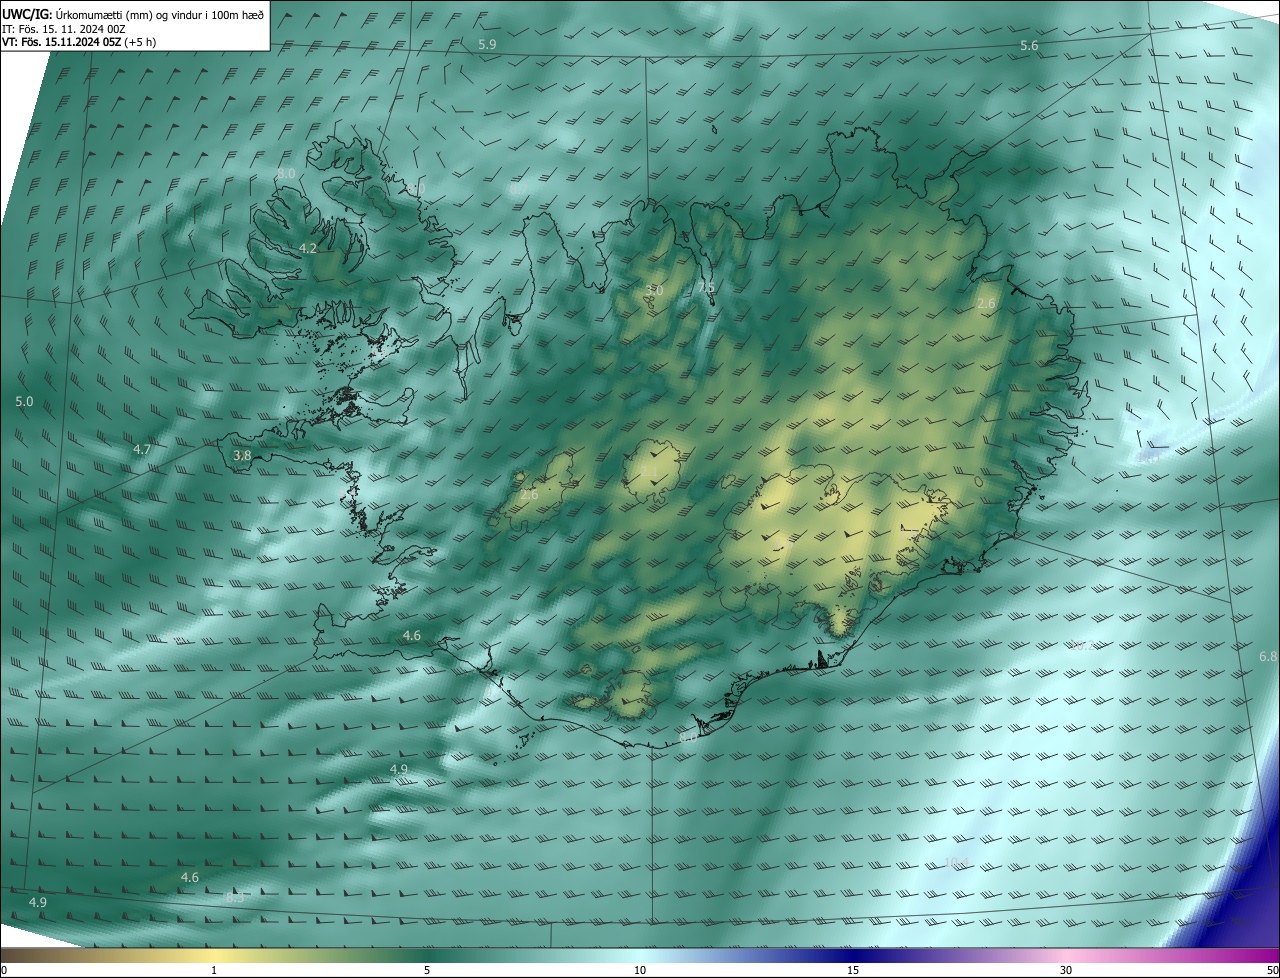Viewport: 1280px width, 978px height.
Task: Click the legend tick label '30'
Action: pos(1066,970)
